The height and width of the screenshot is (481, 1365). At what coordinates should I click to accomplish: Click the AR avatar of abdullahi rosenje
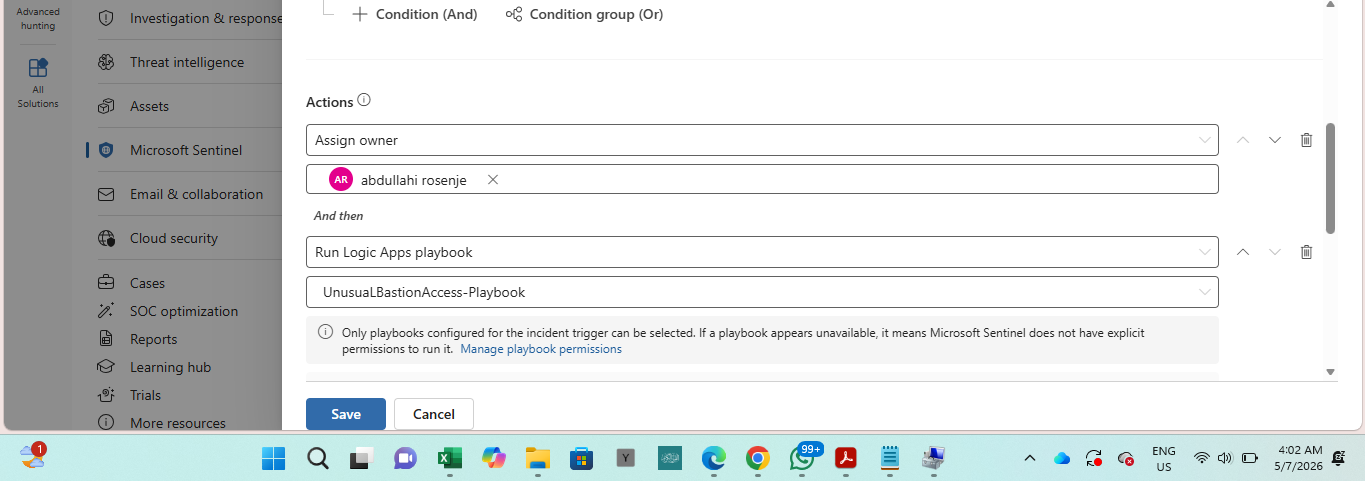[341, 179]
